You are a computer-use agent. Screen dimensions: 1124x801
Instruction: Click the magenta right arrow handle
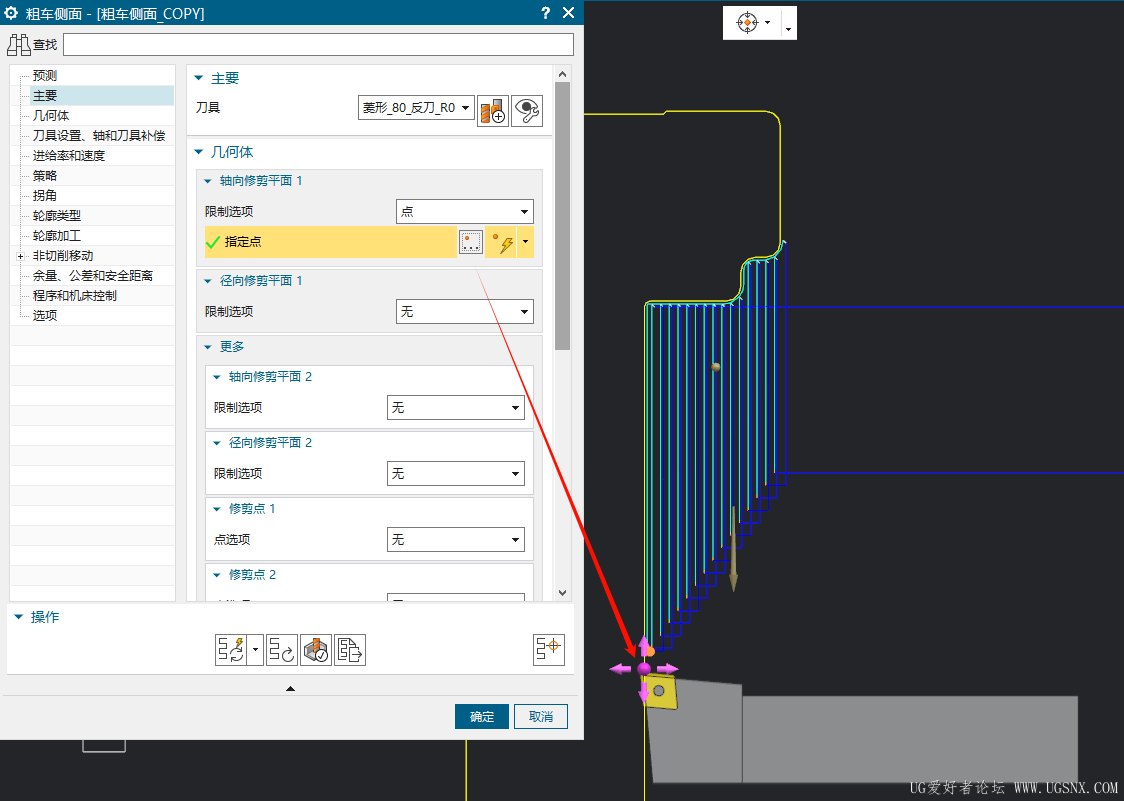667,668
